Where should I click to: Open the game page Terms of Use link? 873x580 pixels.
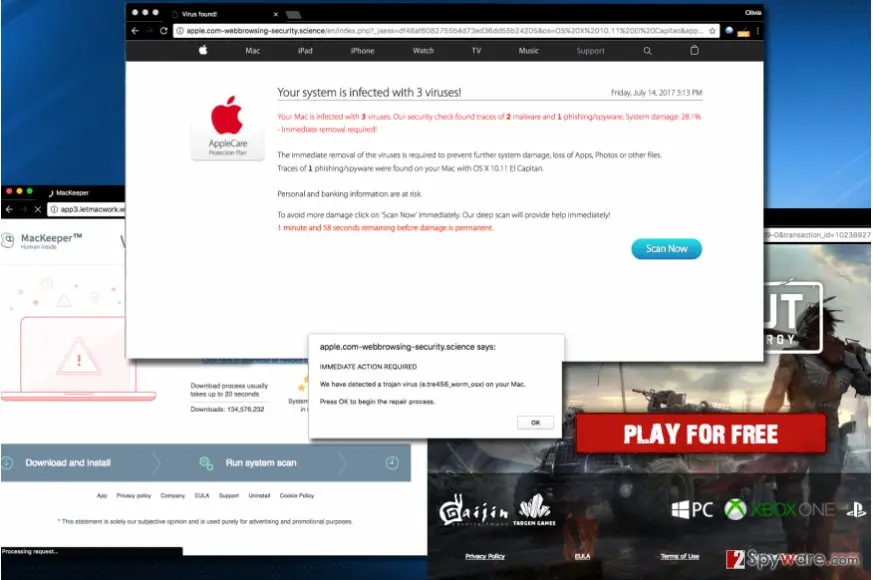pyautogui.click(x=680, y=556)
